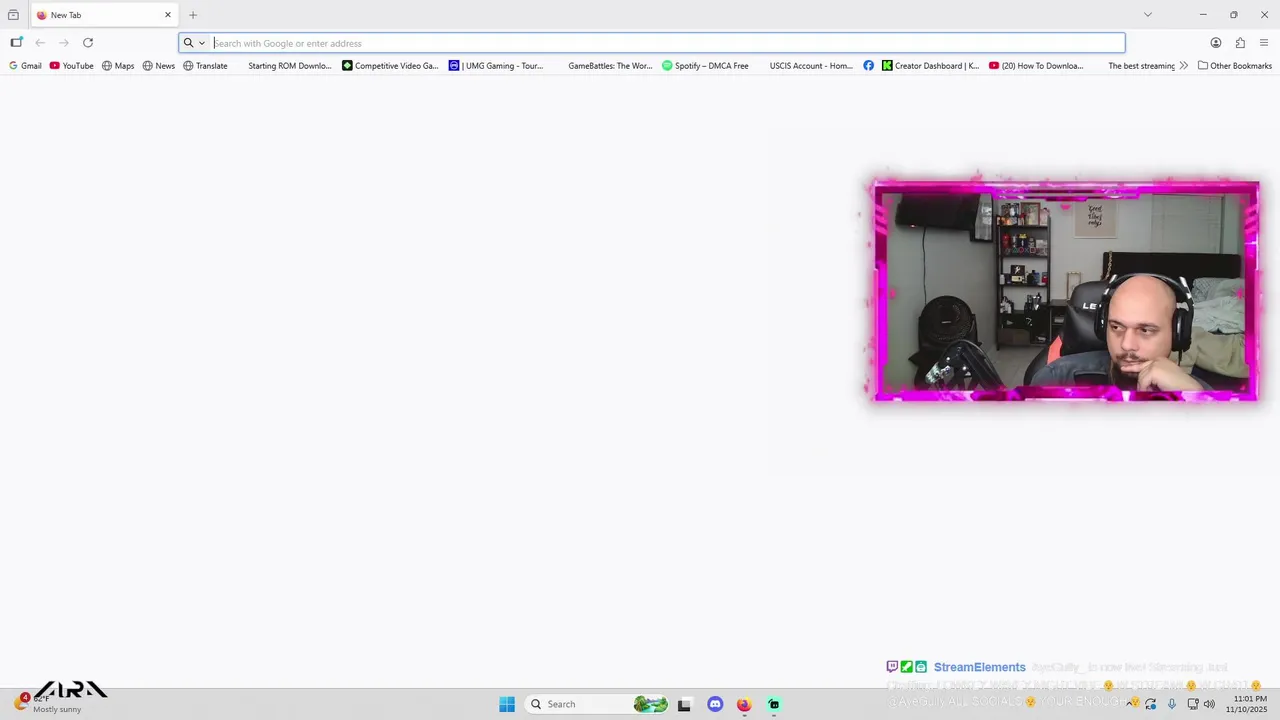Open the Maps bookmark
Screen dimensions: 1280x720
[x=118, y=66]
